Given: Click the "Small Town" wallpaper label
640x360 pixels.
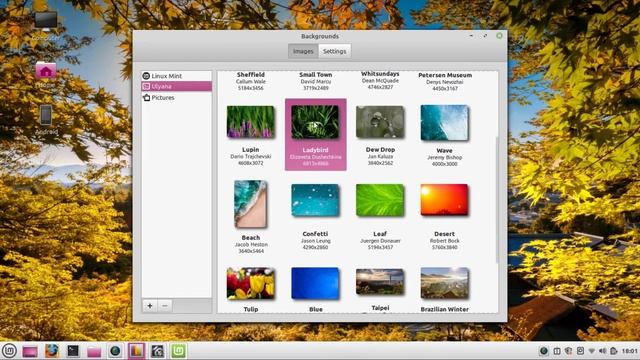Looking at the screenshot, I should [x=316, y=75].
